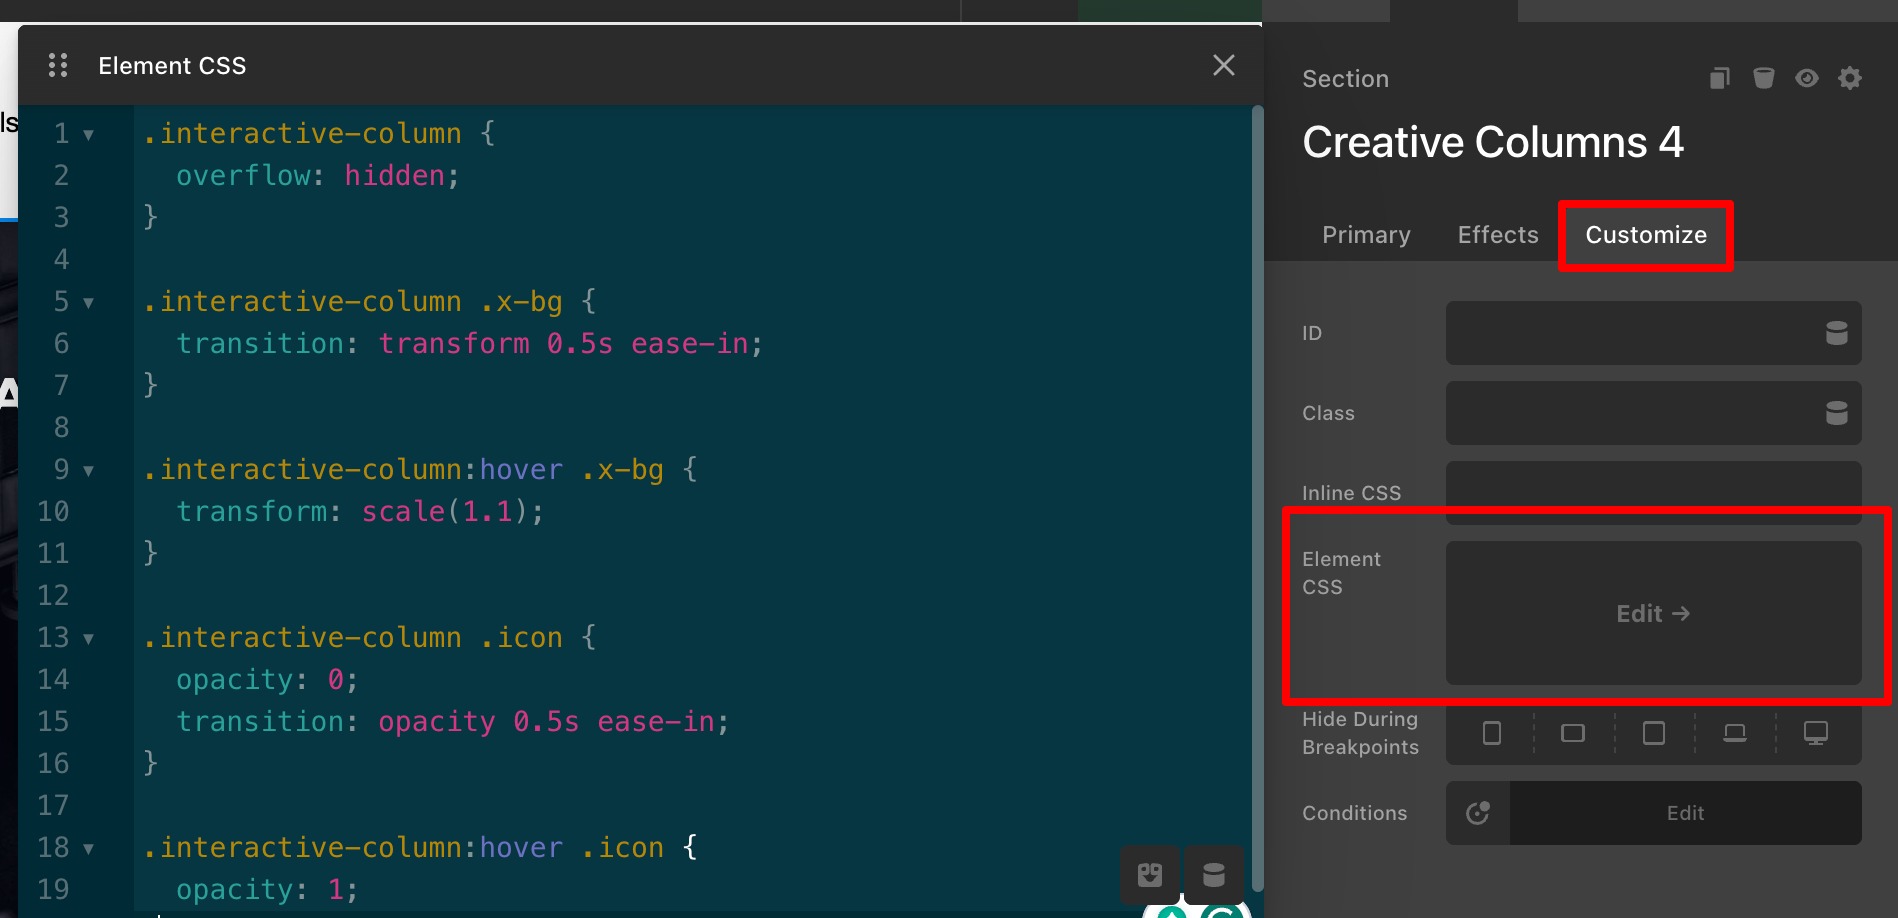This screenshot has width=1898, height=918.
Task: Open section settings gear icon
Action: pos(1849,78)
